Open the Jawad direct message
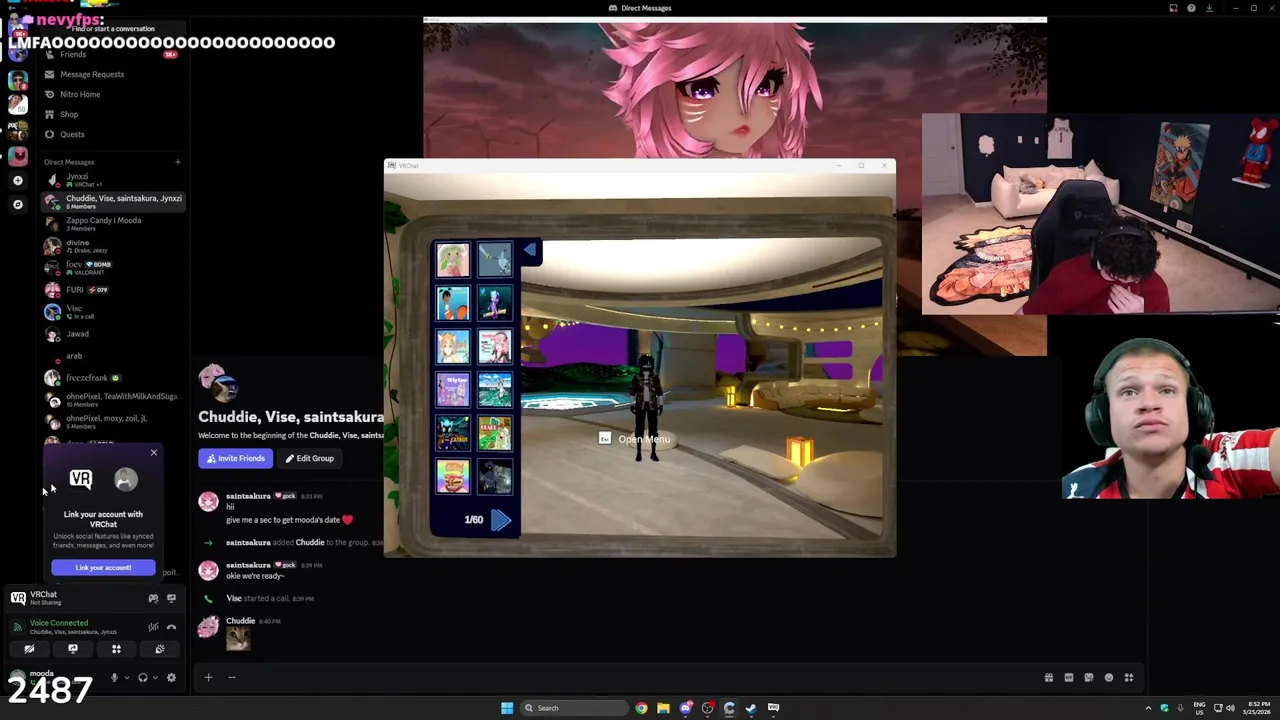This screenshot has width=1280, height=720. pos(113,334)
